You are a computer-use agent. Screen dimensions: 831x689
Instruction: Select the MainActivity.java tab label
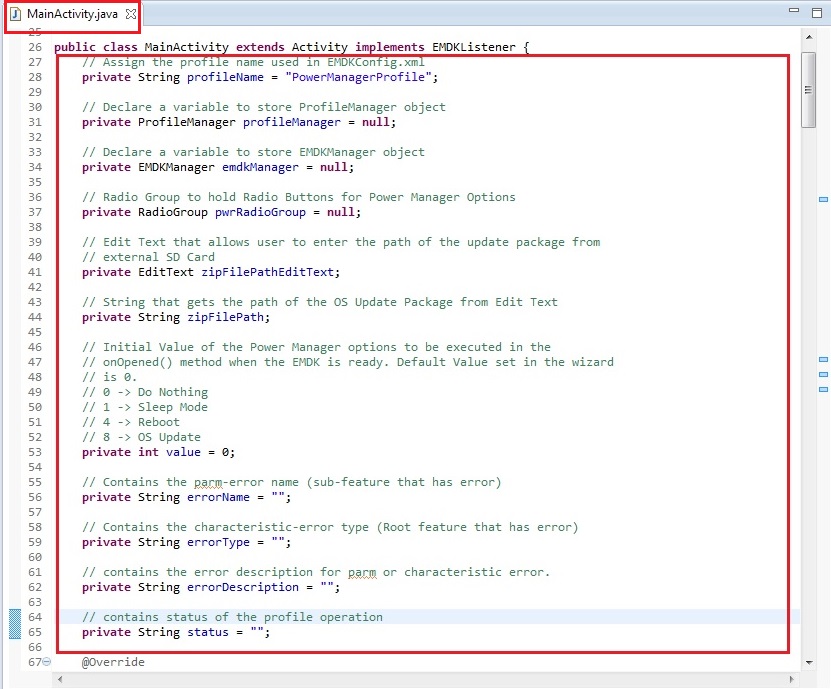(x=74, y=15)
